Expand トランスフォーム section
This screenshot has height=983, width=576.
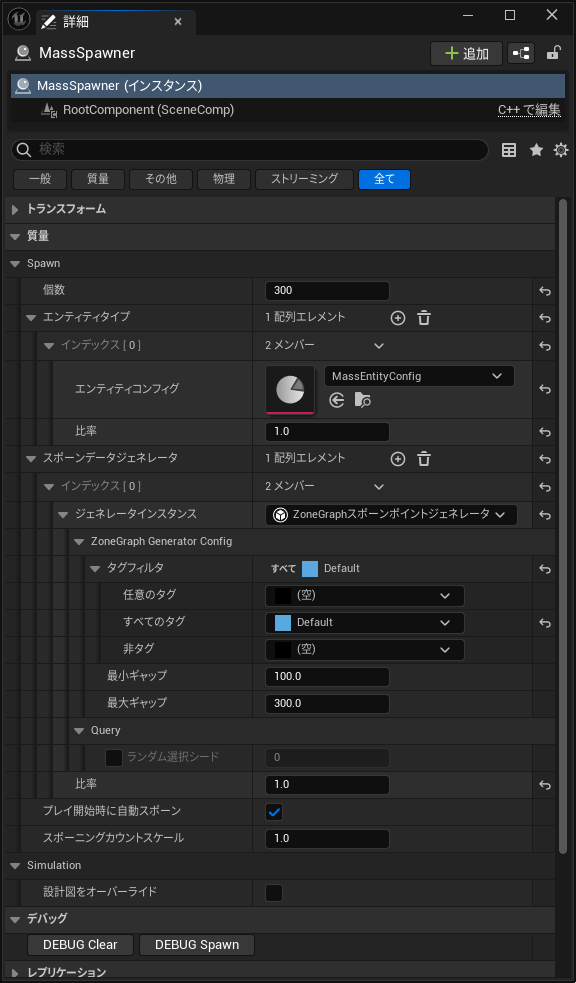[x=15, y=210]
